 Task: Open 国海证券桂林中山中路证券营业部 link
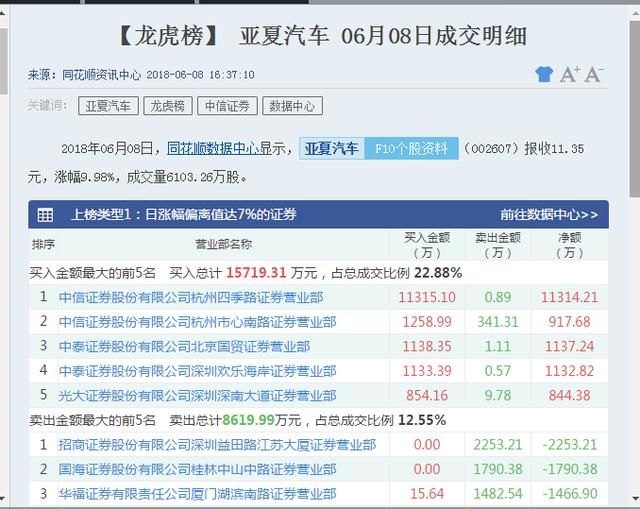coord(198,469)
